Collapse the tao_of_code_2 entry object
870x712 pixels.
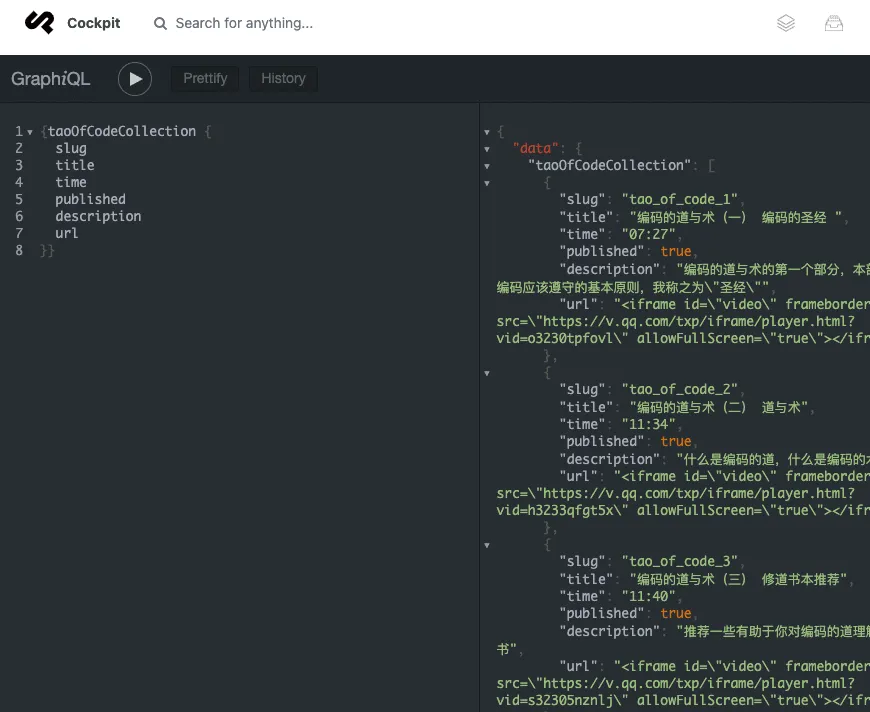[x=487, y=373]
